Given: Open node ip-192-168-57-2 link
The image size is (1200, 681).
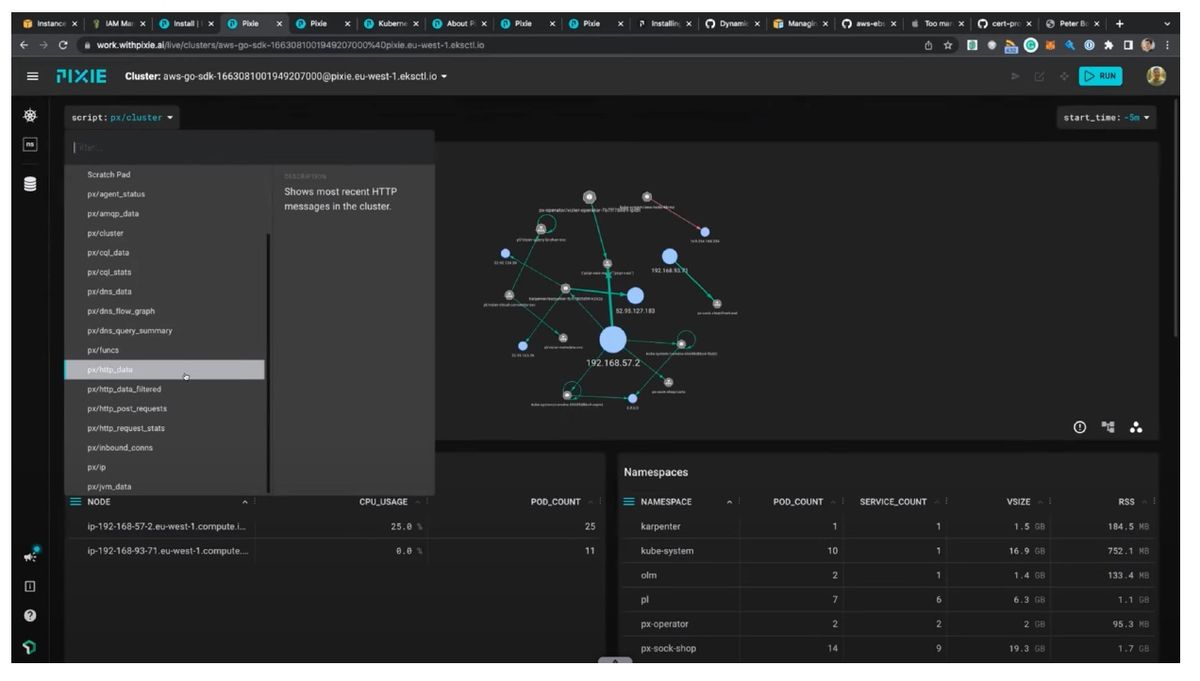Looking at the screenshot, I should (x=166, y=527).
